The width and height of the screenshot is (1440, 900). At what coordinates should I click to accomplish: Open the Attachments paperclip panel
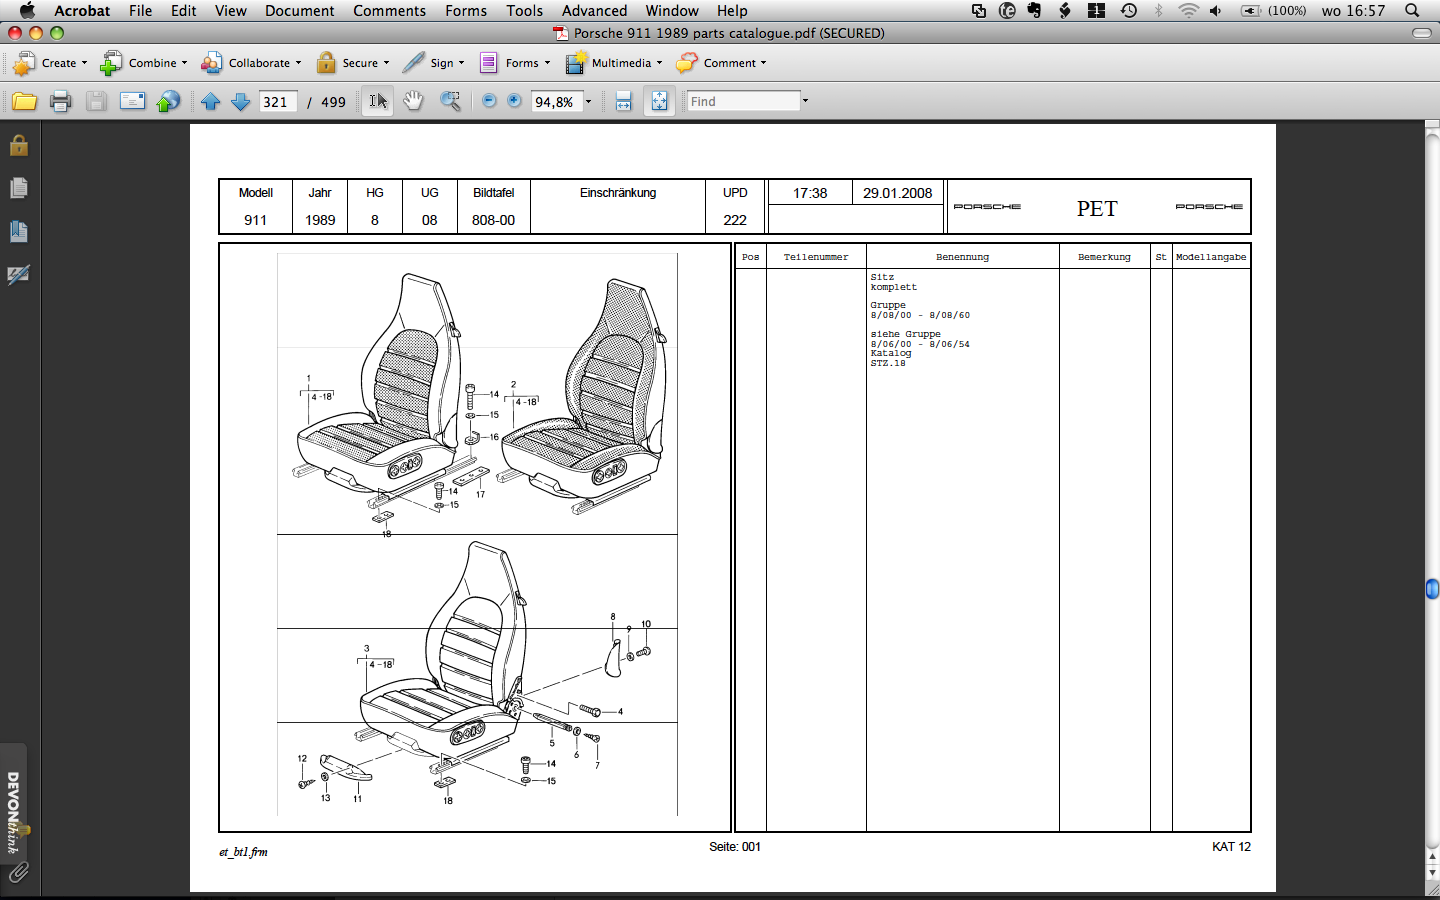pyautogui.click(x=18, y=872)
